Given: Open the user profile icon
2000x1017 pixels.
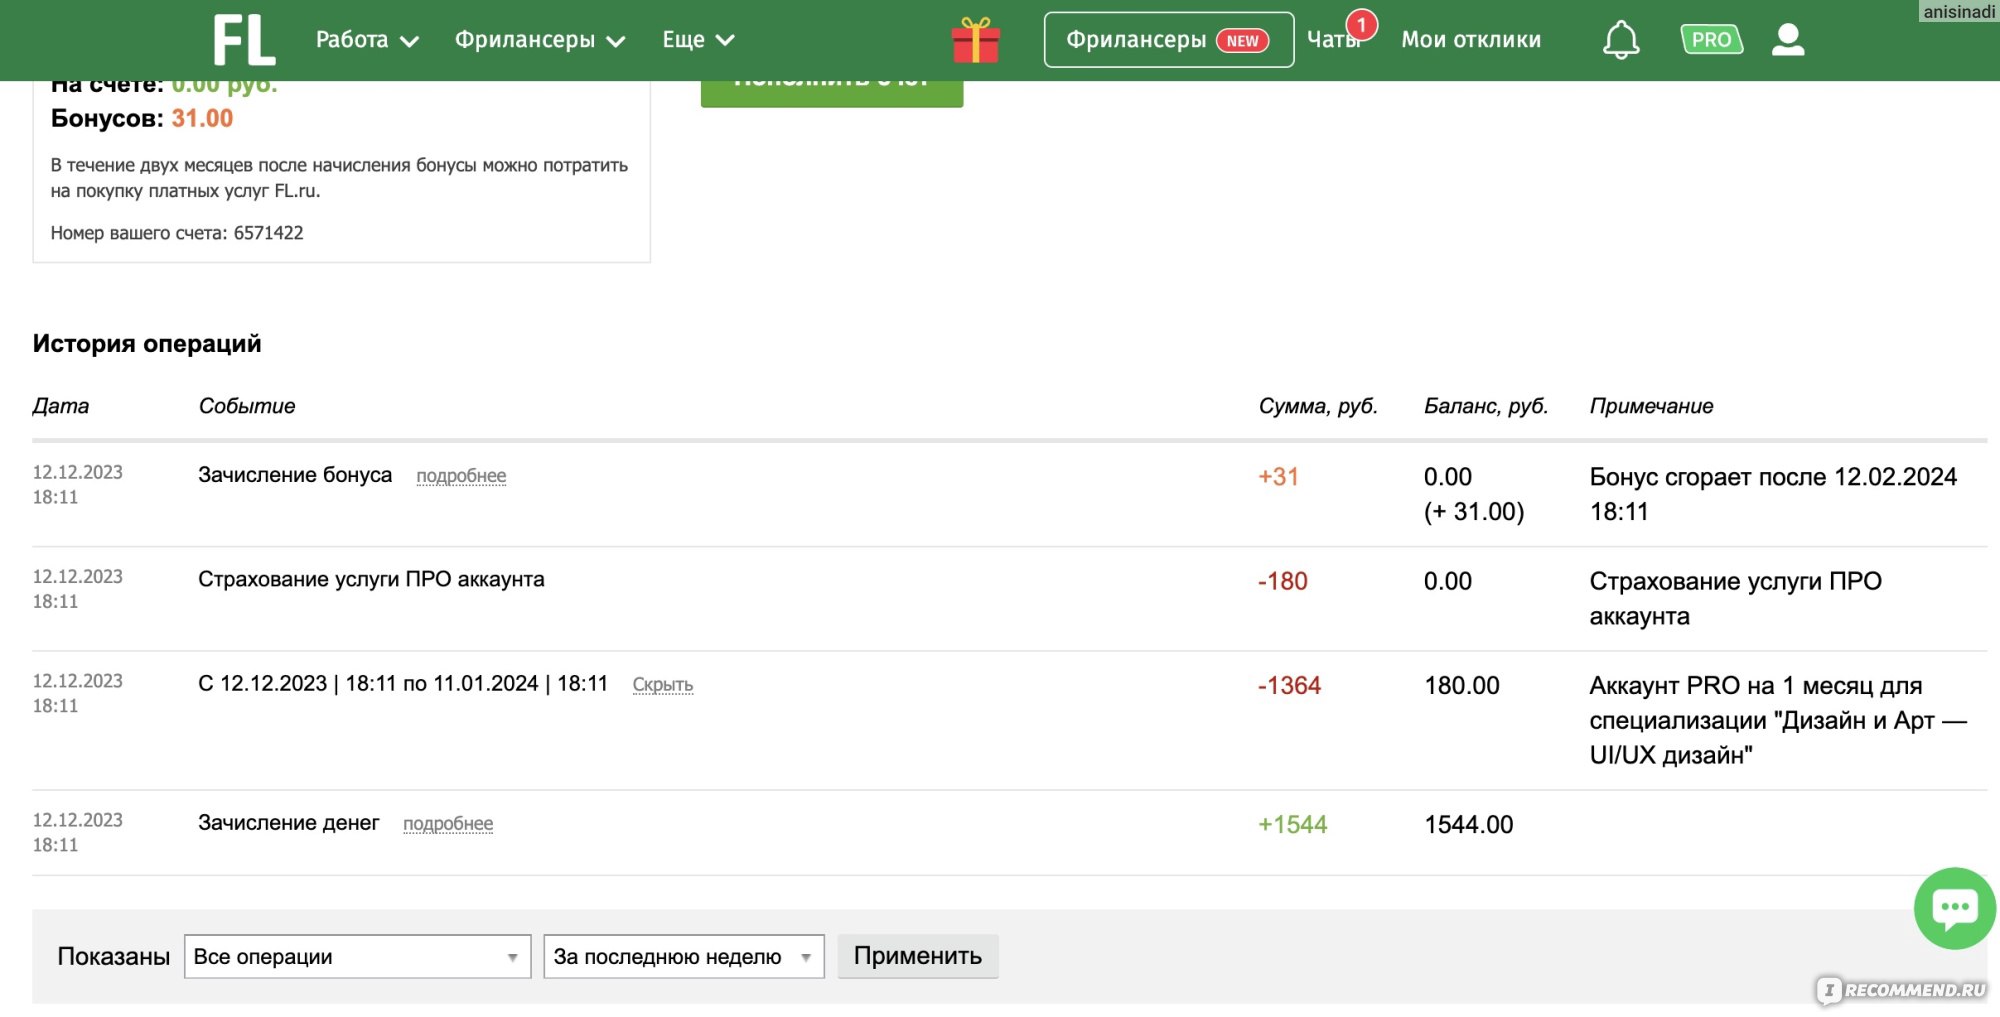Looking at the screenshot, I should (x=1788, y=40).
